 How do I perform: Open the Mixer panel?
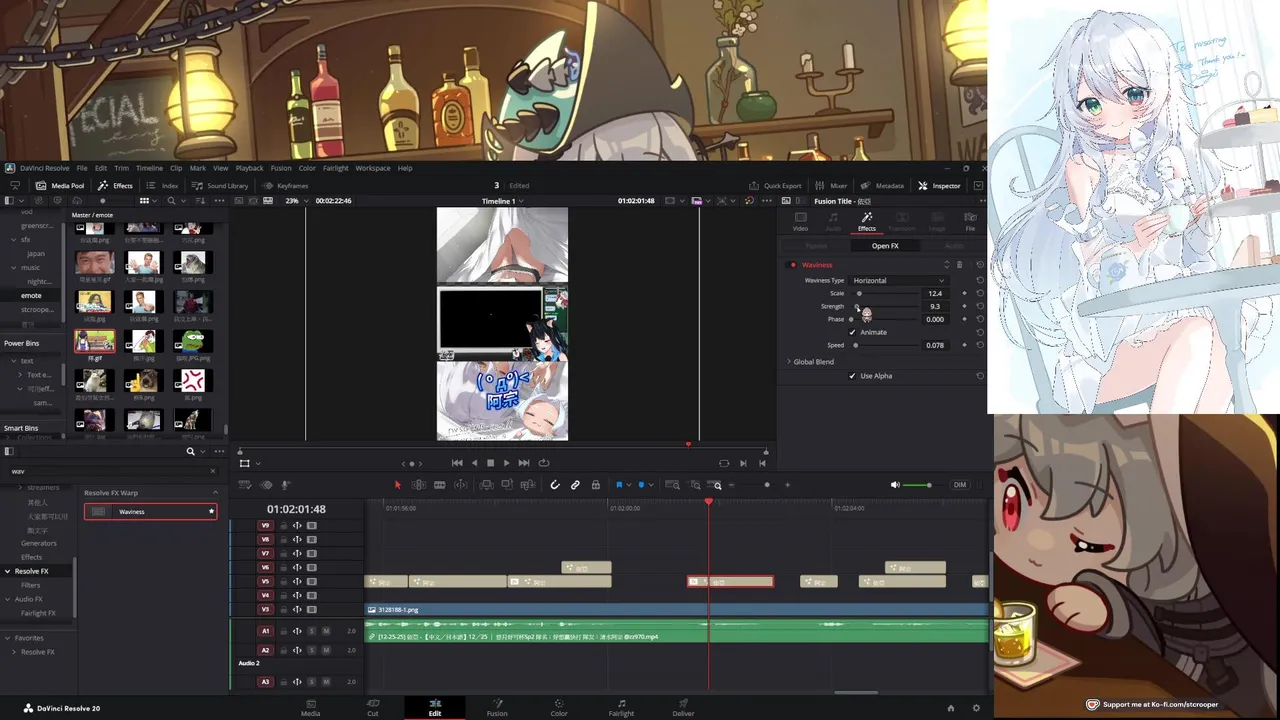(x=832, y=185)
